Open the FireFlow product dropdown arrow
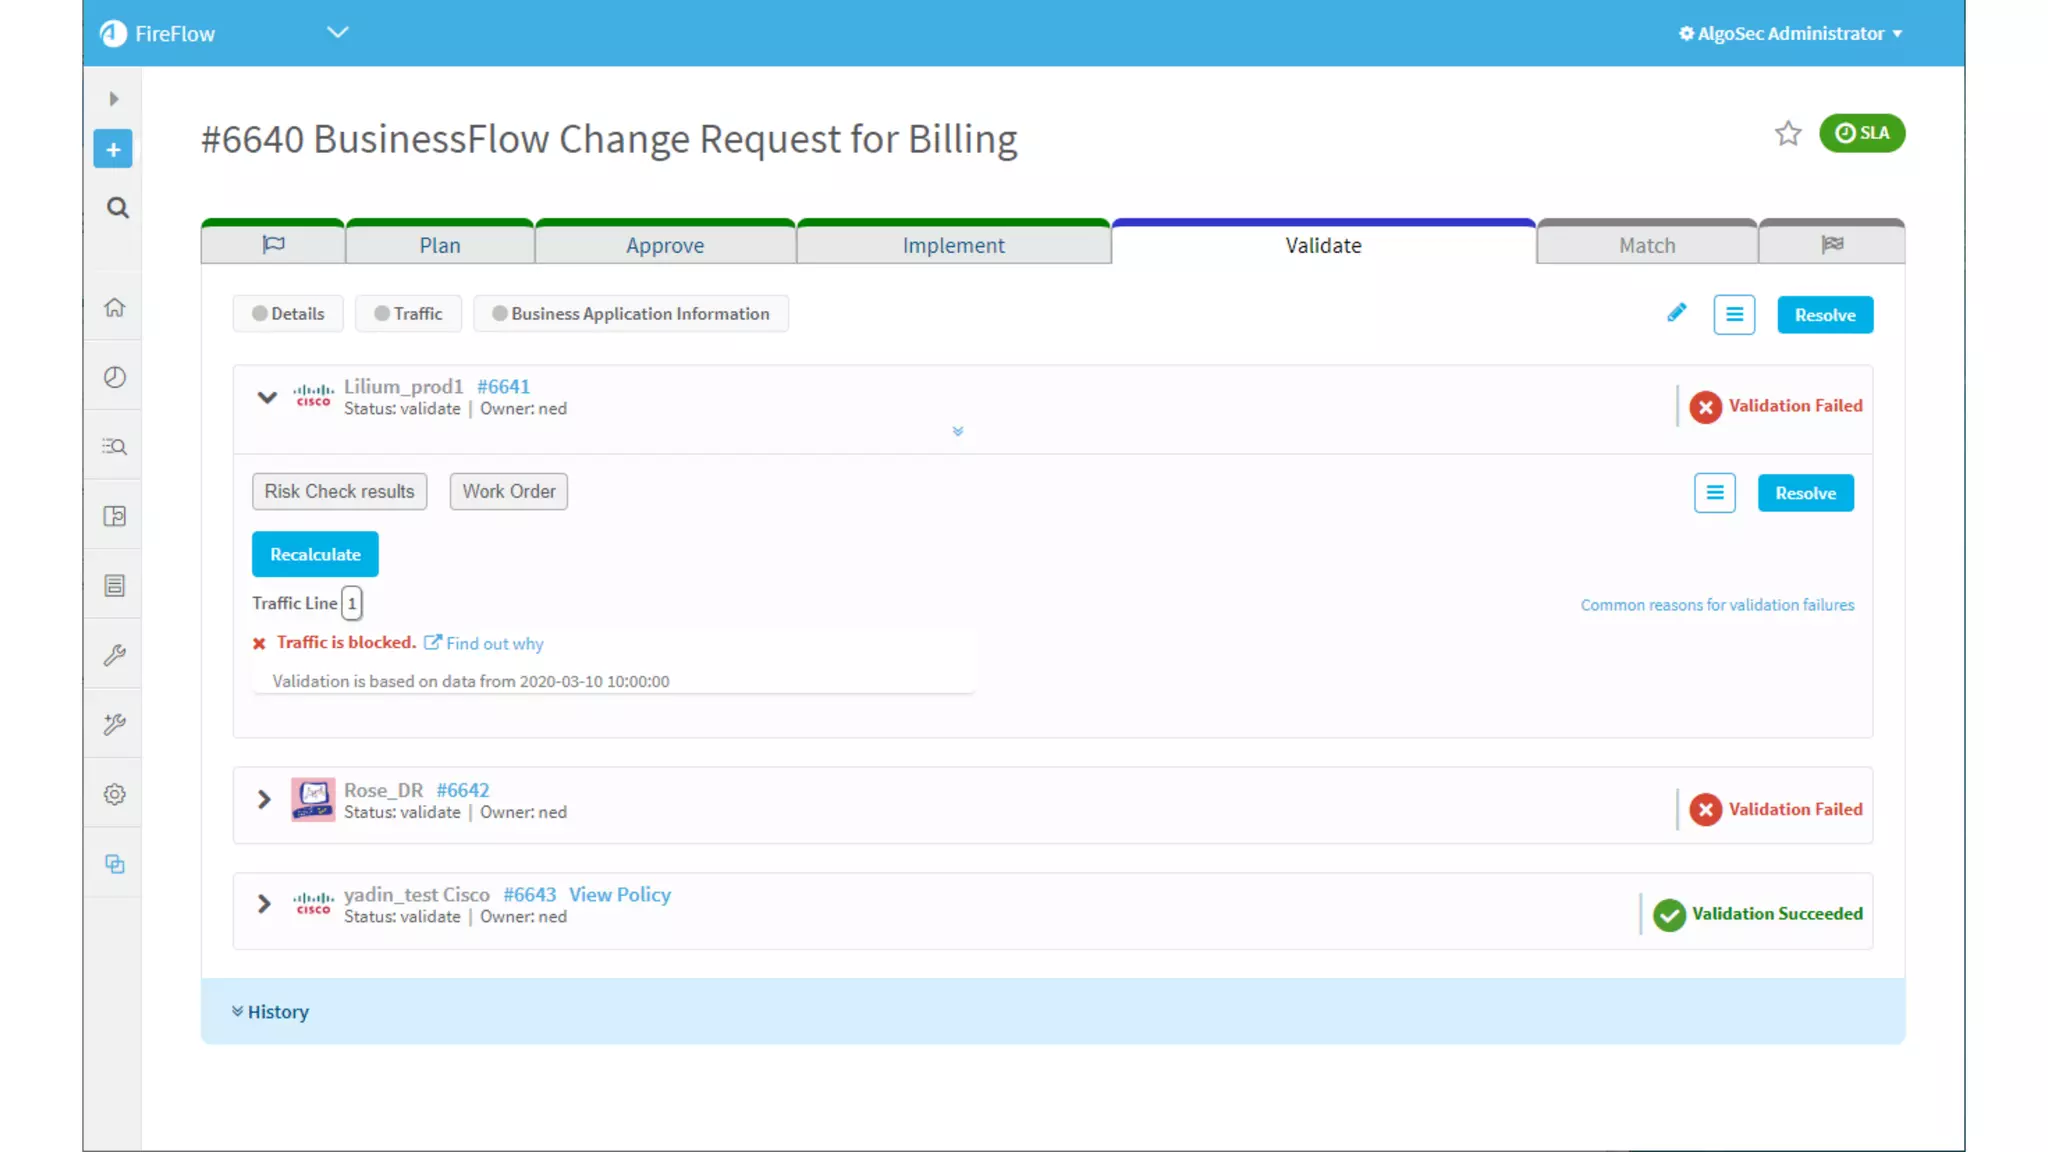This screenshot has height=1152, width=2048. tap(338, 32)
